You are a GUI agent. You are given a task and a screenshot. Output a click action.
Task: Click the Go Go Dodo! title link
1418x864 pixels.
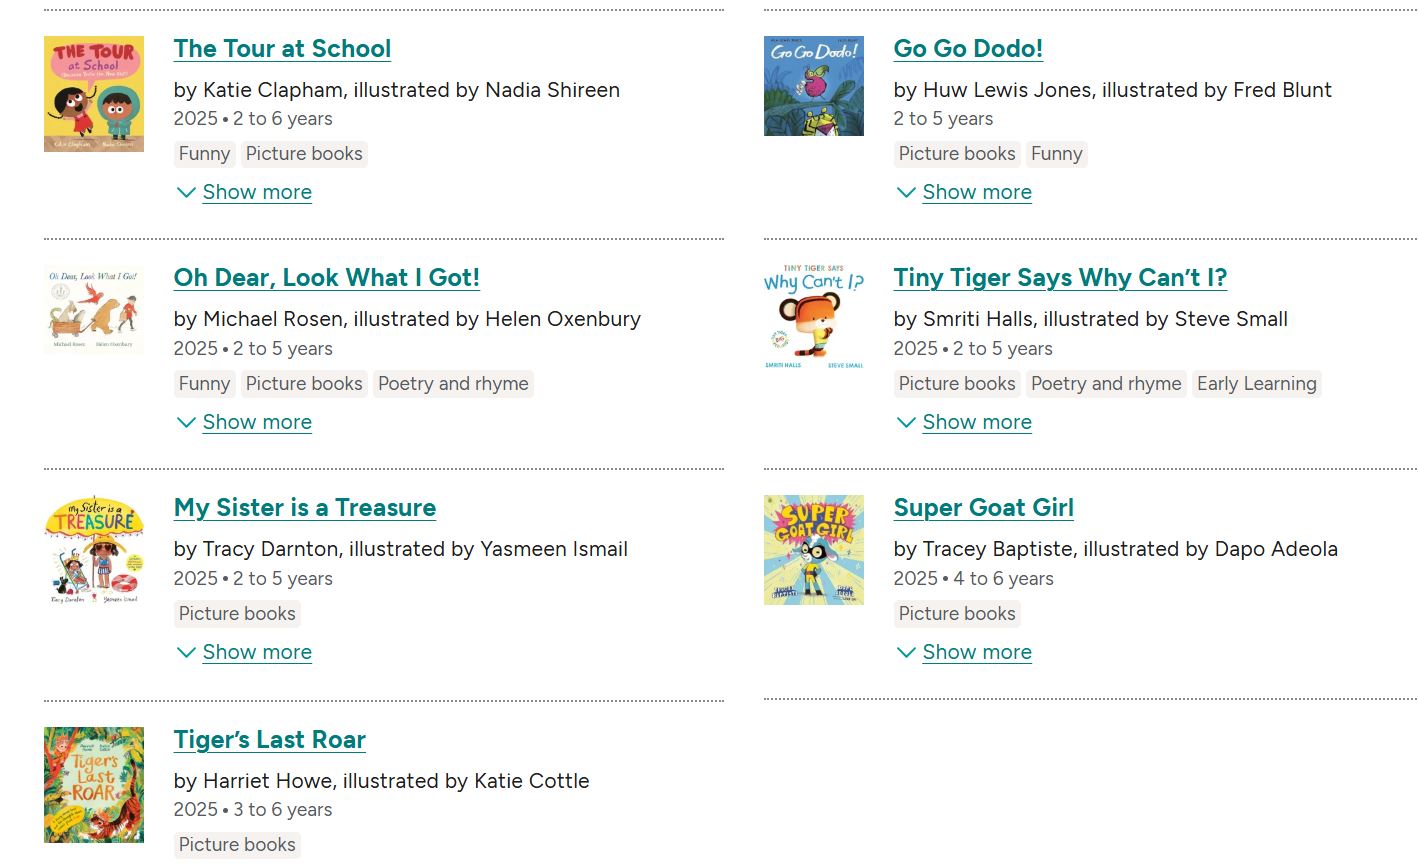coord(967,49)
